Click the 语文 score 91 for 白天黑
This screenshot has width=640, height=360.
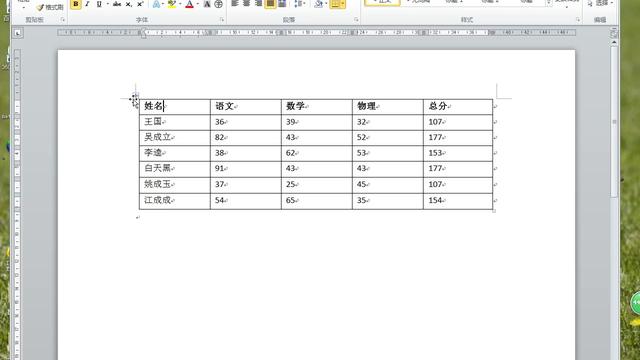246,169
